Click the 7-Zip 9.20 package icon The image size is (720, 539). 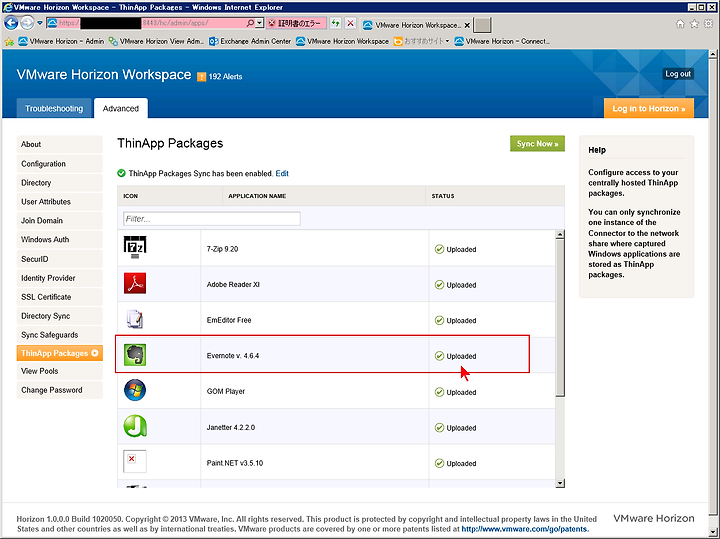pyautogui.click(x=135, y=248)
